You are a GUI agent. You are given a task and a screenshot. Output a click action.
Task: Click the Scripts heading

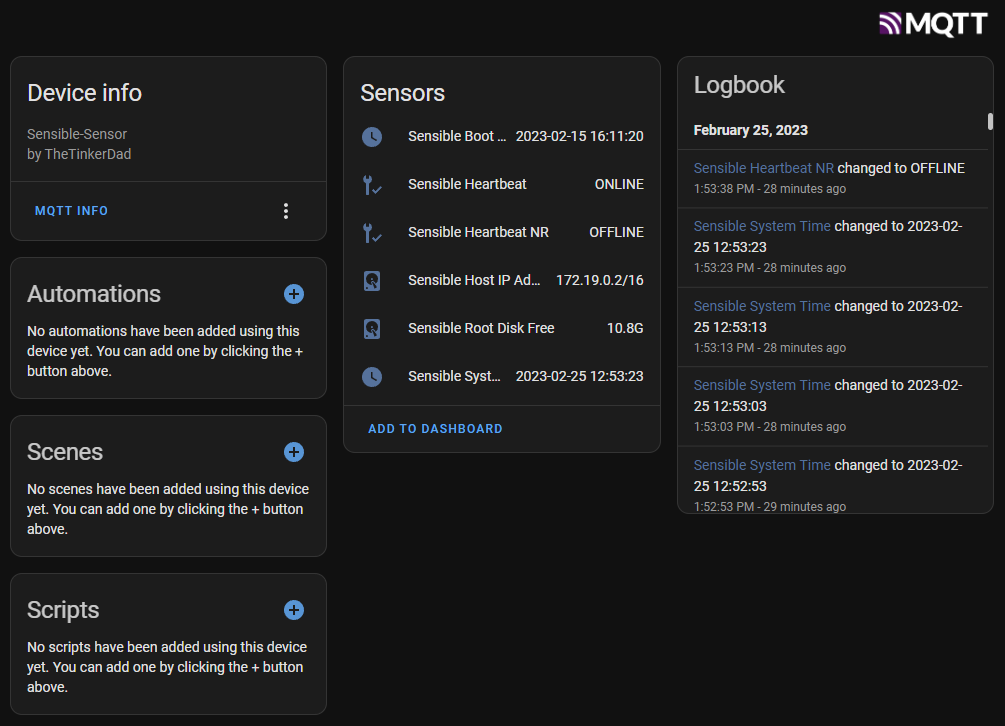[x=63, y=611]
